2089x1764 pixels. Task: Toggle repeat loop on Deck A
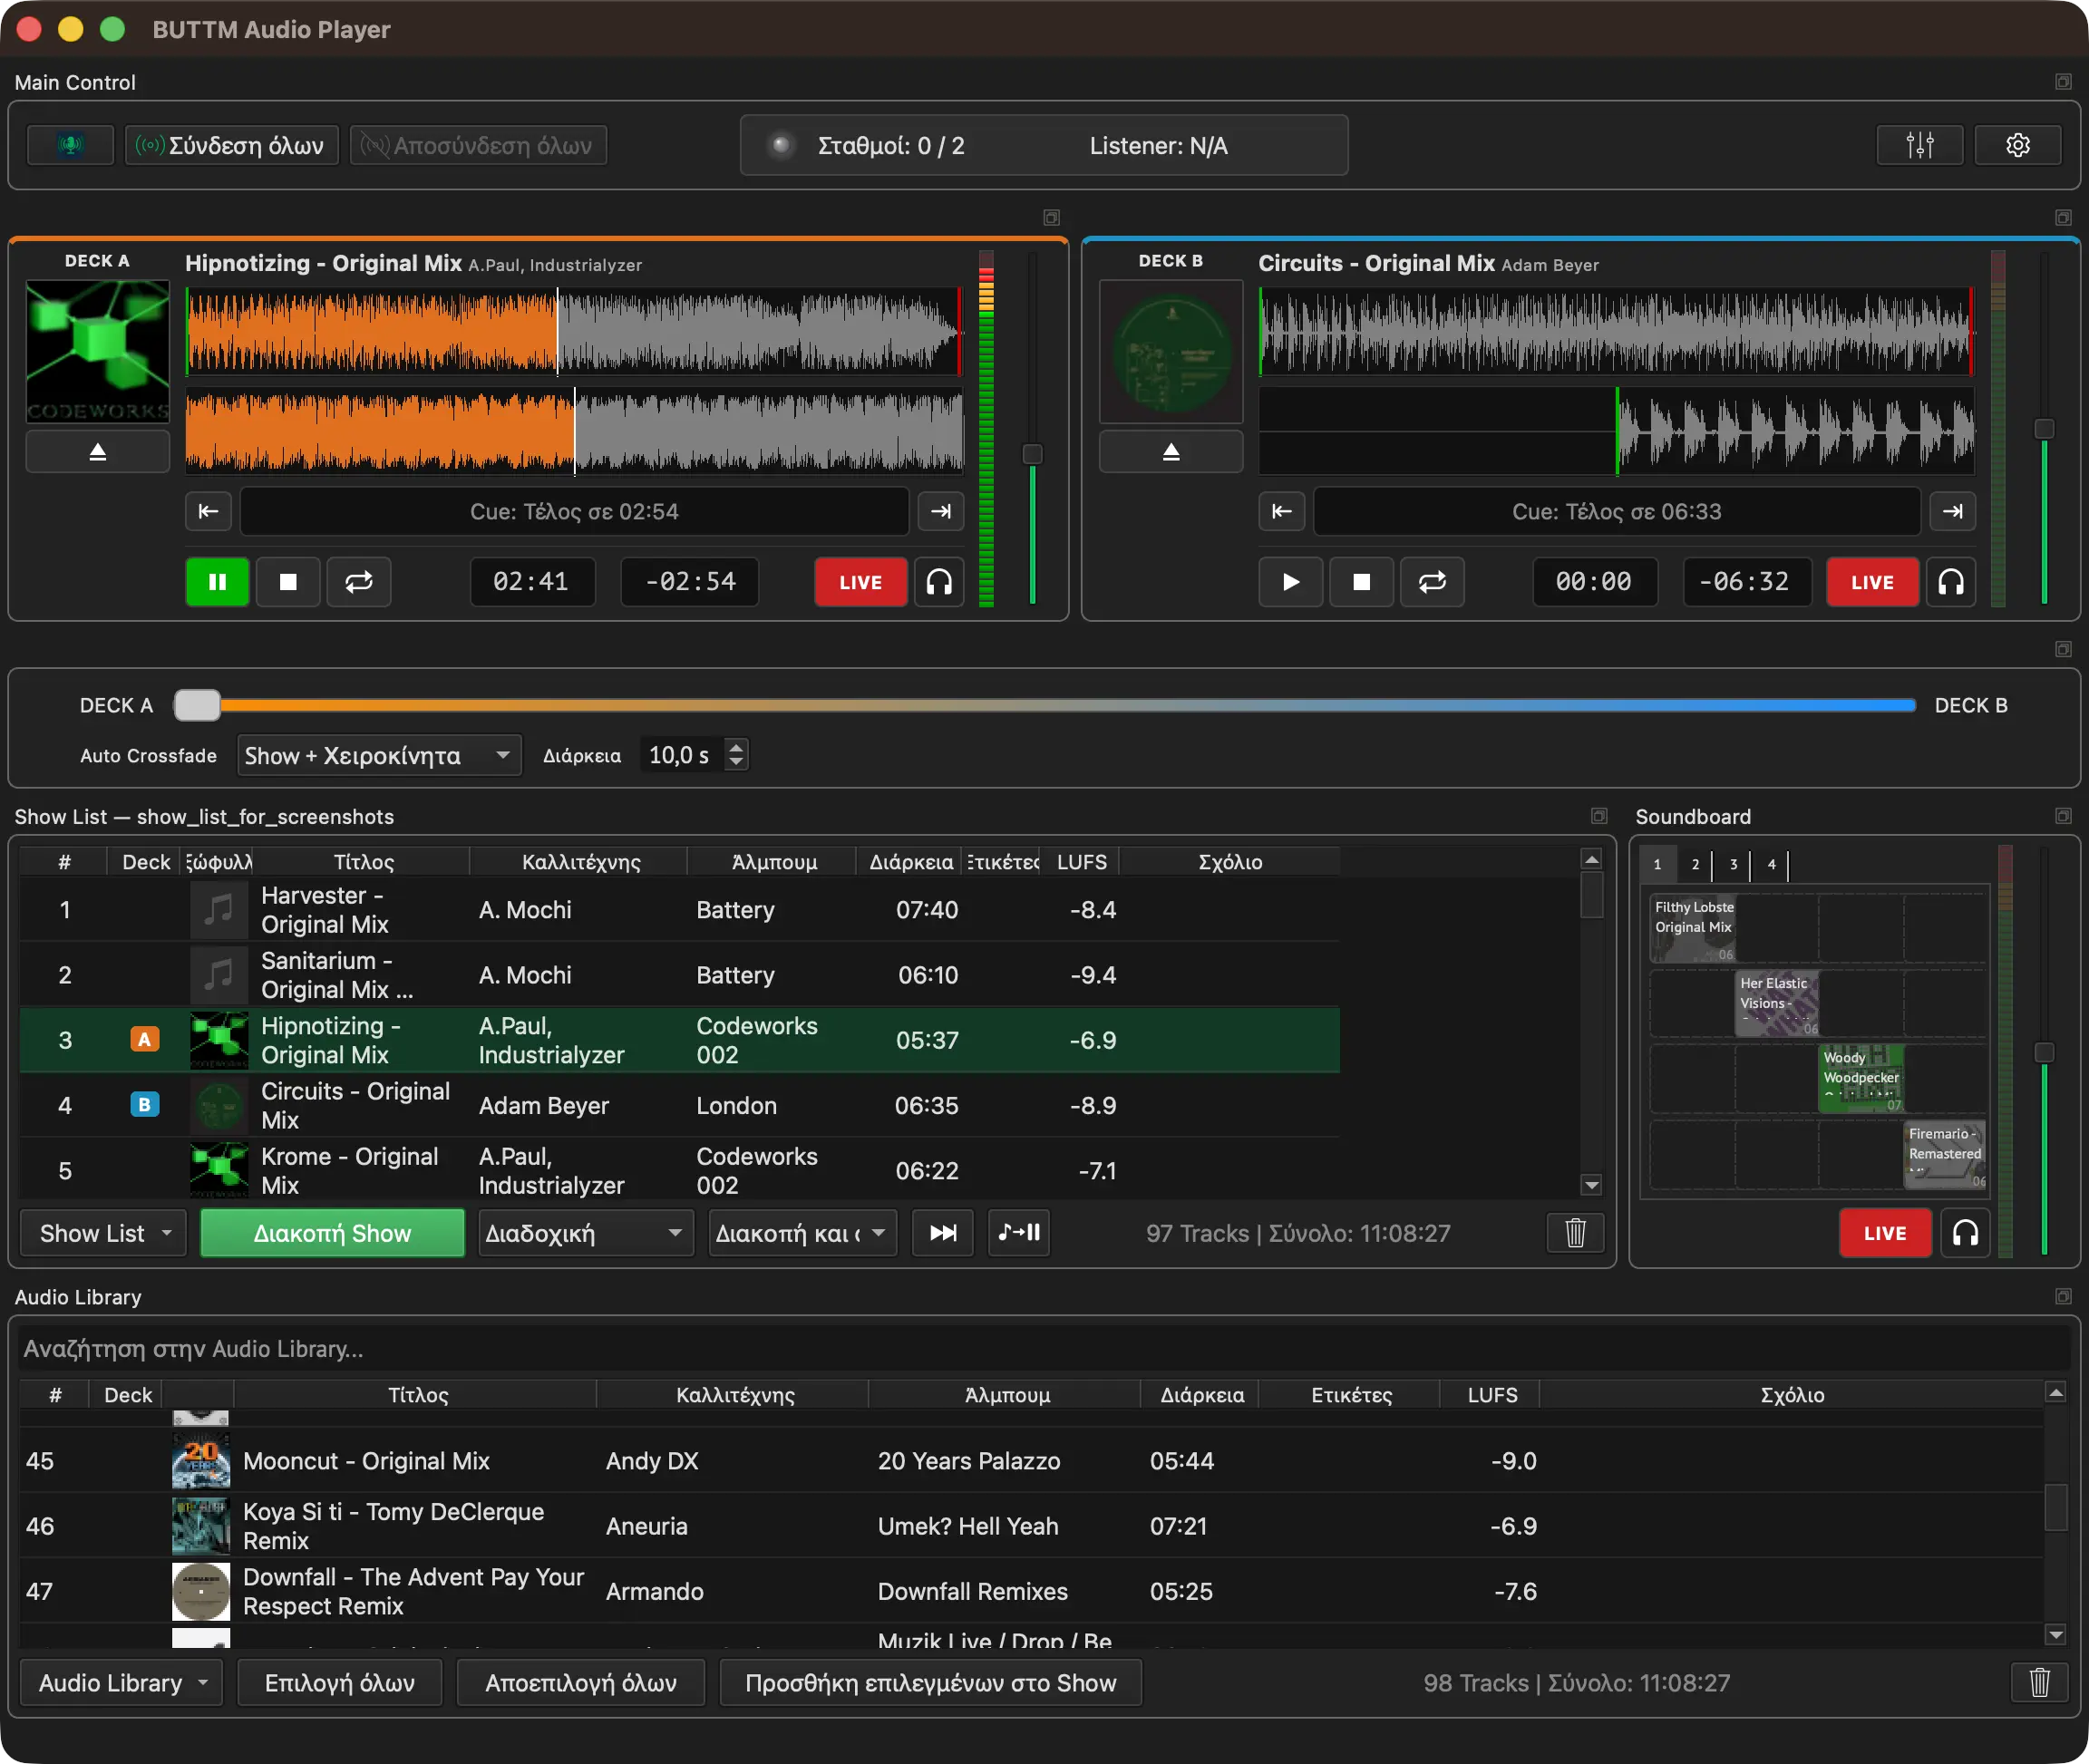coord(359,582)
